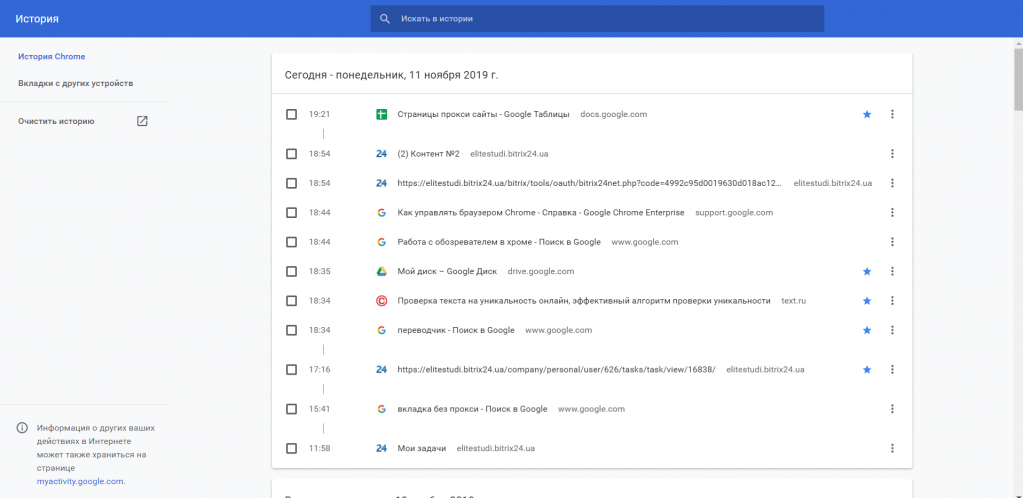
Task: Open more-actions menu for oauth bitrix24net.php entry
Action: tap(893, 183)
